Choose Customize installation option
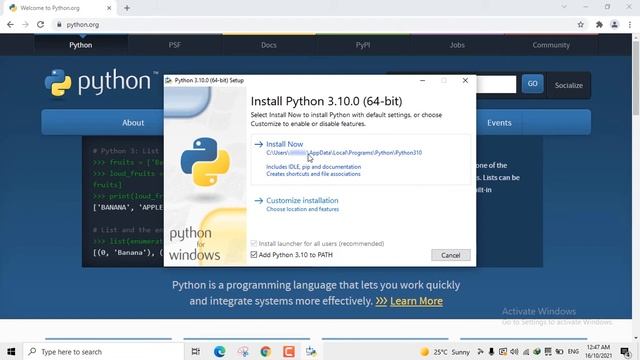The width and height of the screenshot is (640, 360). pos(302,200)
